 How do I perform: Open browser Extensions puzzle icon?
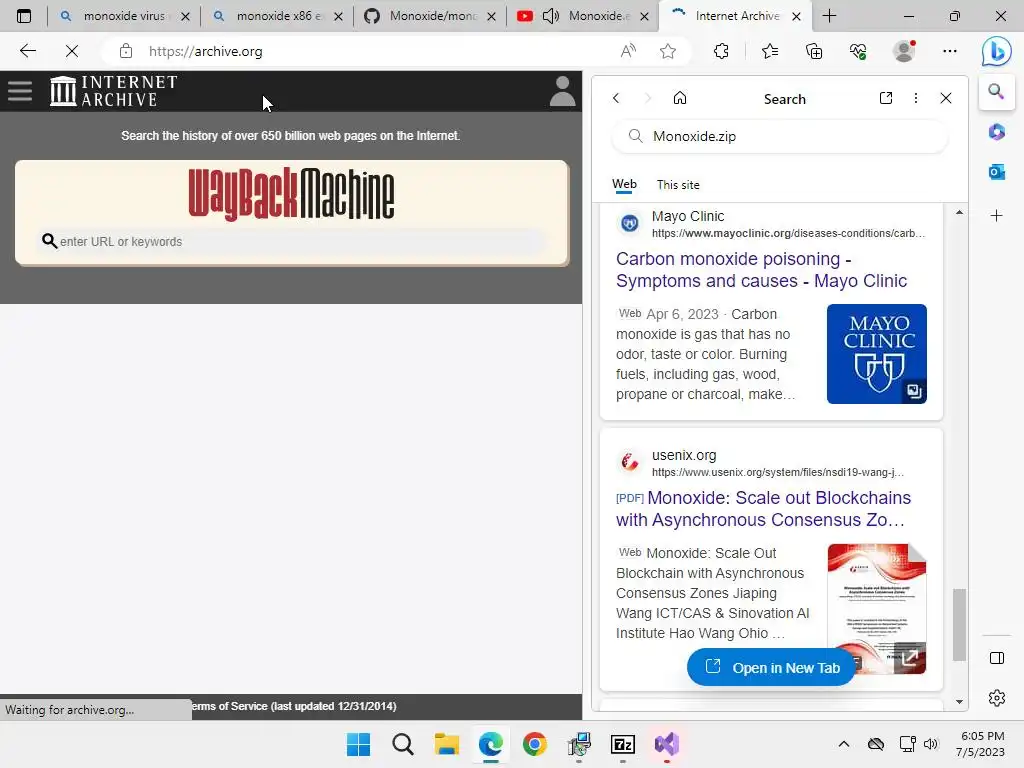721,51
